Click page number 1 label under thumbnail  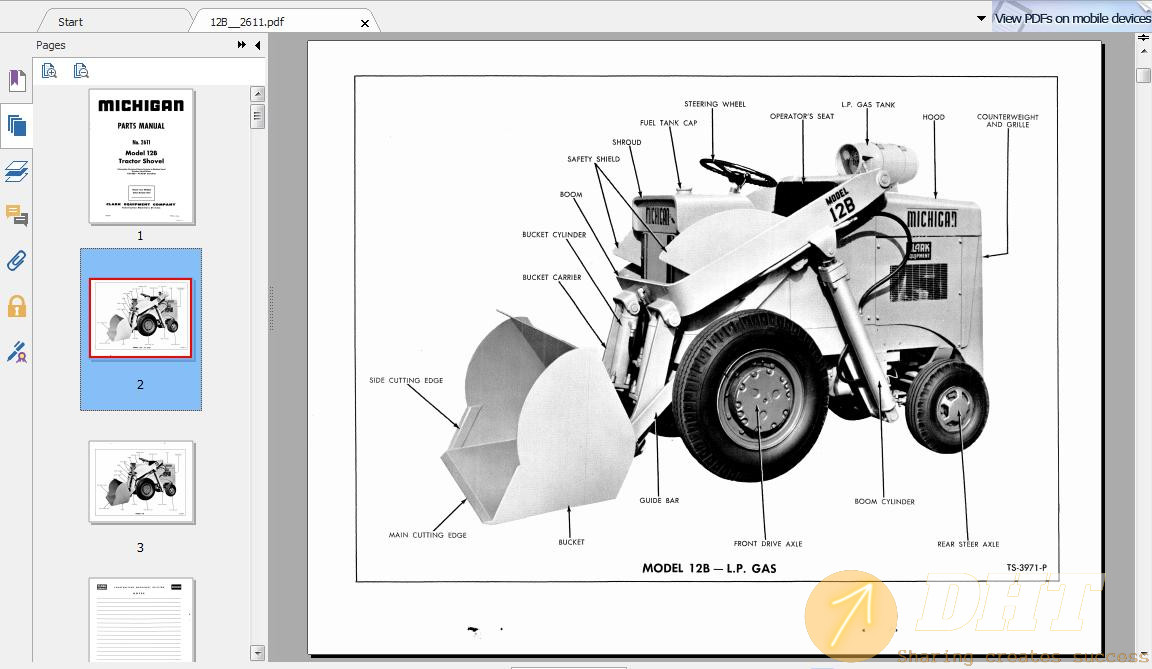tap(140, 236)
